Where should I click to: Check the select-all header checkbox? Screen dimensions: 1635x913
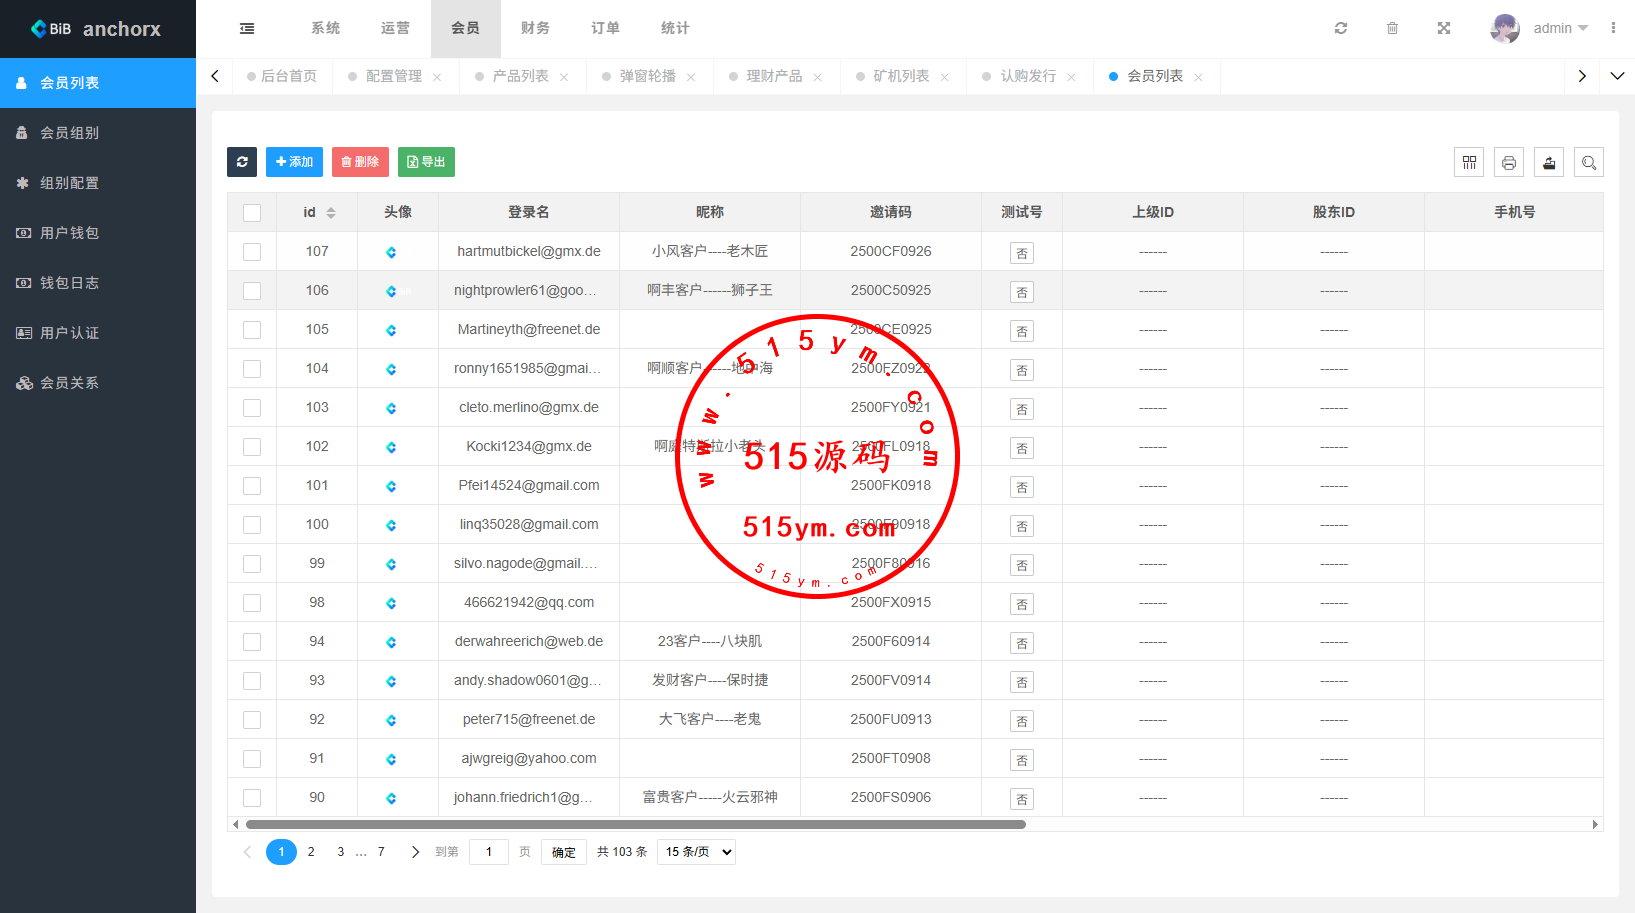[x=252, y=212]
